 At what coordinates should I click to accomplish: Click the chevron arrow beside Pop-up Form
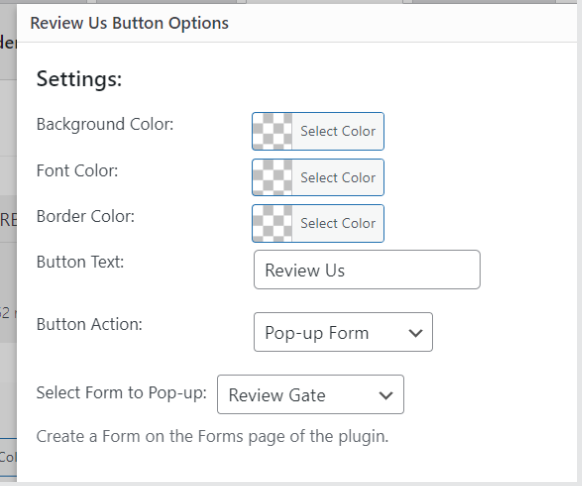(x=415, y=333)
